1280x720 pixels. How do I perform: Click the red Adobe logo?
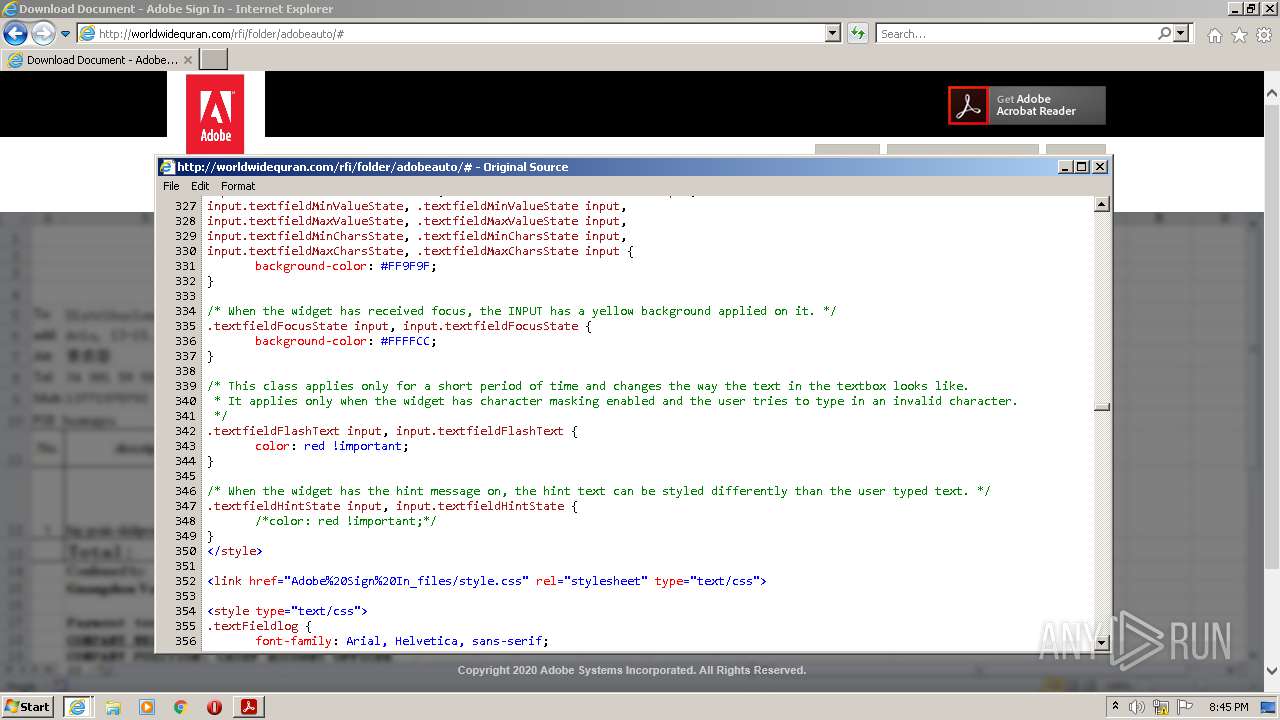click(x=215, y=114)
